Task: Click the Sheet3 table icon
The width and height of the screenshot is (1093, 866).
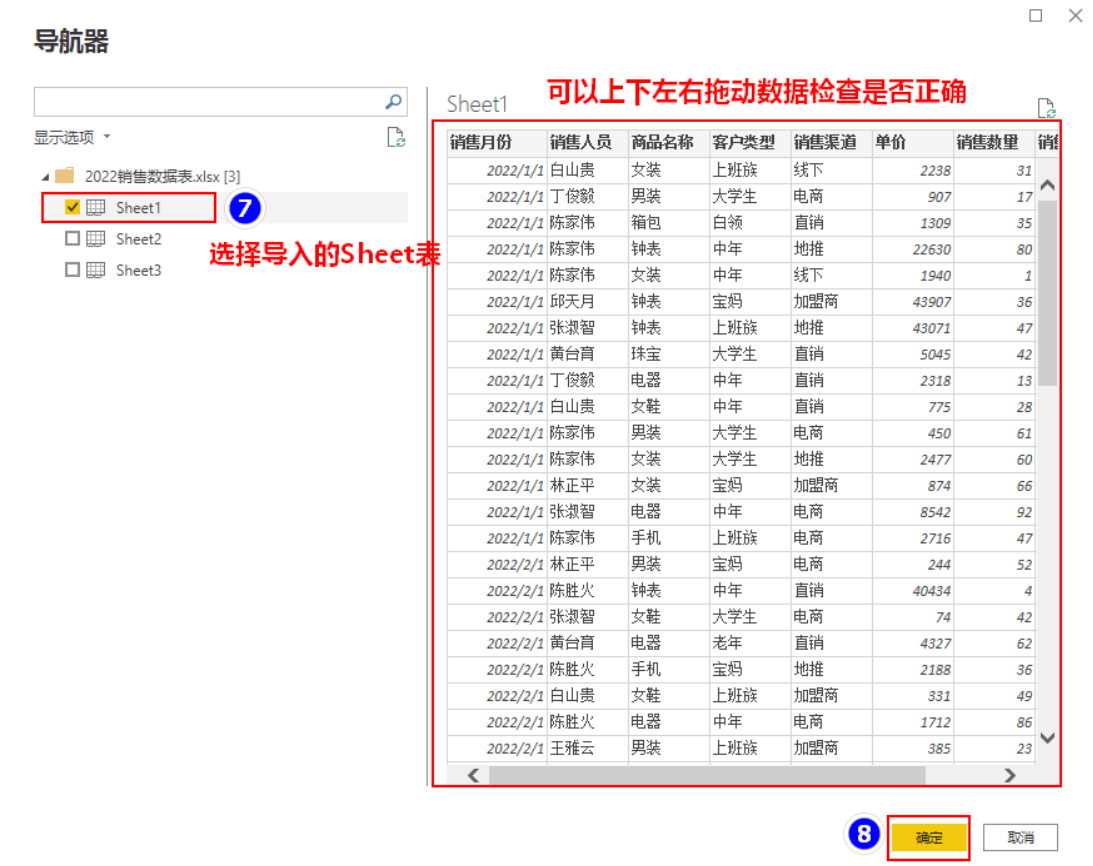Action: click(95, 270)
